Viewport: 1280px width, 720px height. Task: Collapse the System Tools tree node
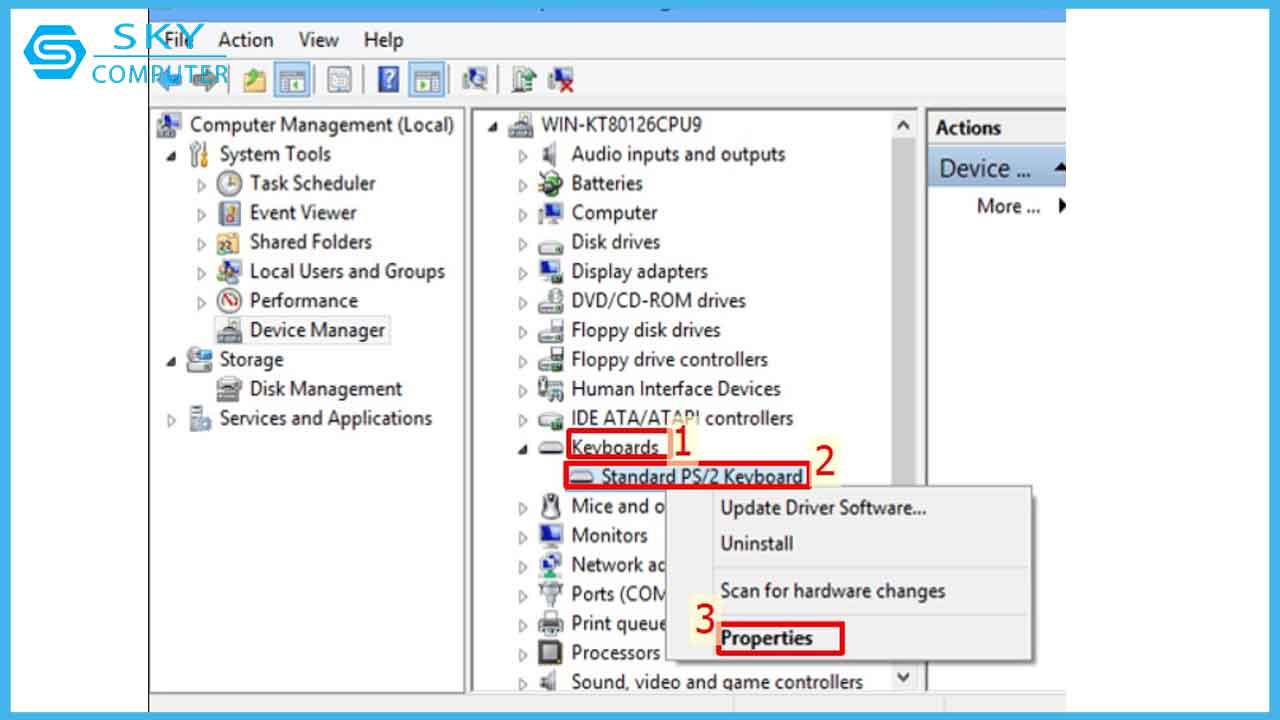[x=171, y=156]
